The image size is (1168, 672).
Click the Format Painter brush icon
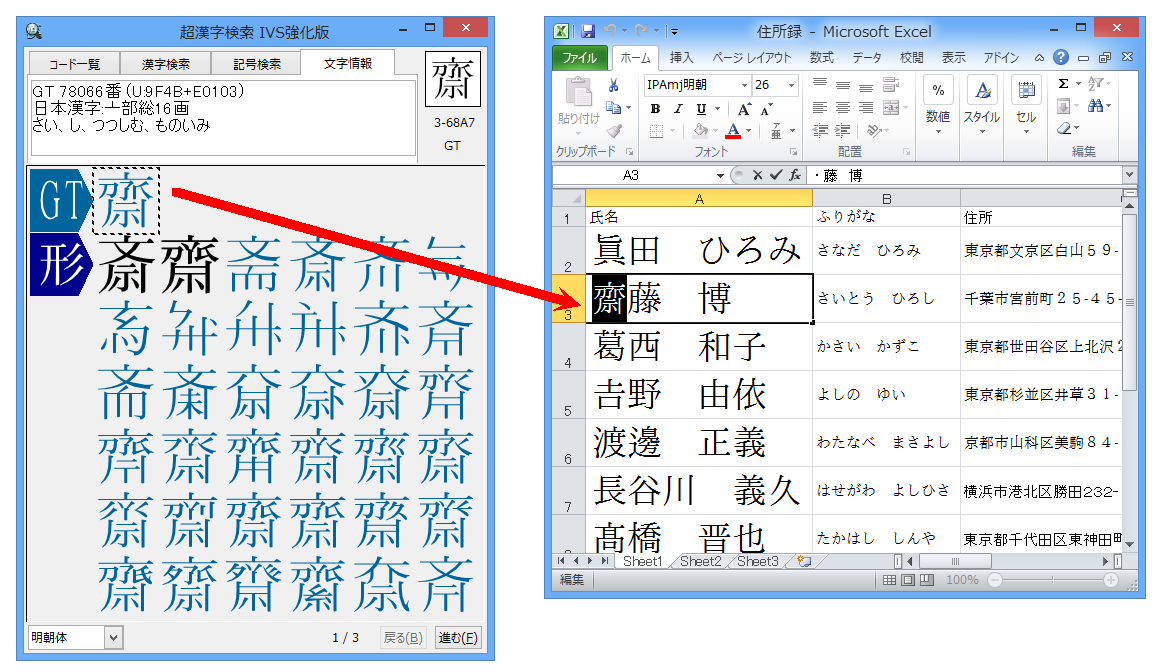pyautogui.click(x=614, y=130)
